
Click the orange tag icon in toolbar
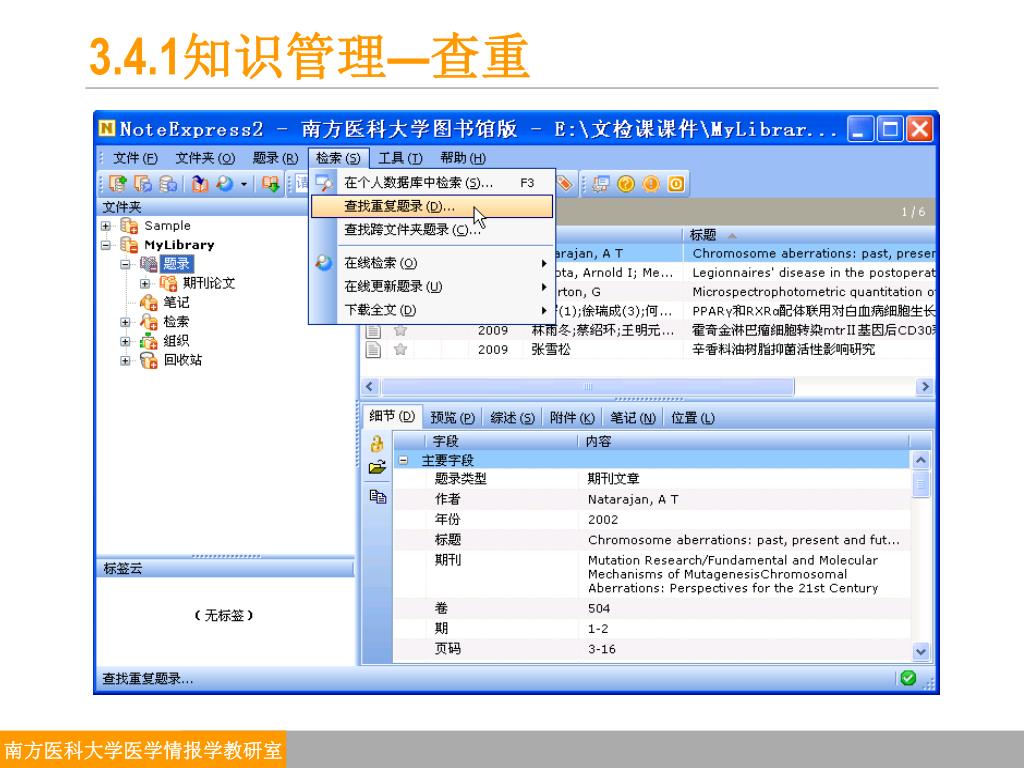coord(564,184)
